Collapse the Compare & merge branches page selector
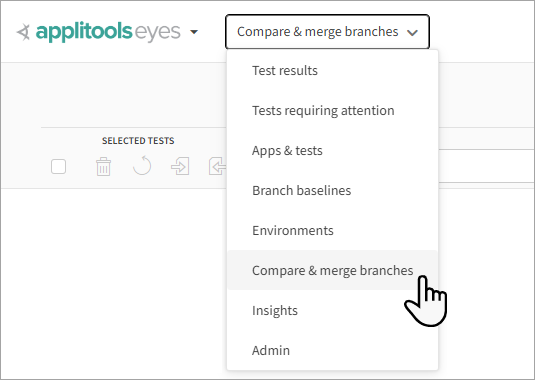535x380 pixels. (327, 32)
